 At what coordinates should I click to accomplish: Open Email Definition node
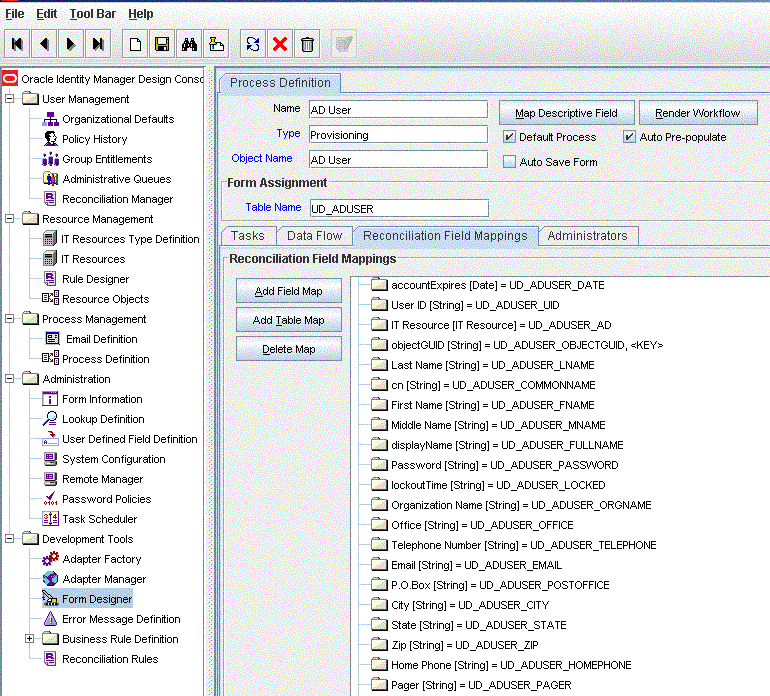pyautogui.click(x=91, y=339)
